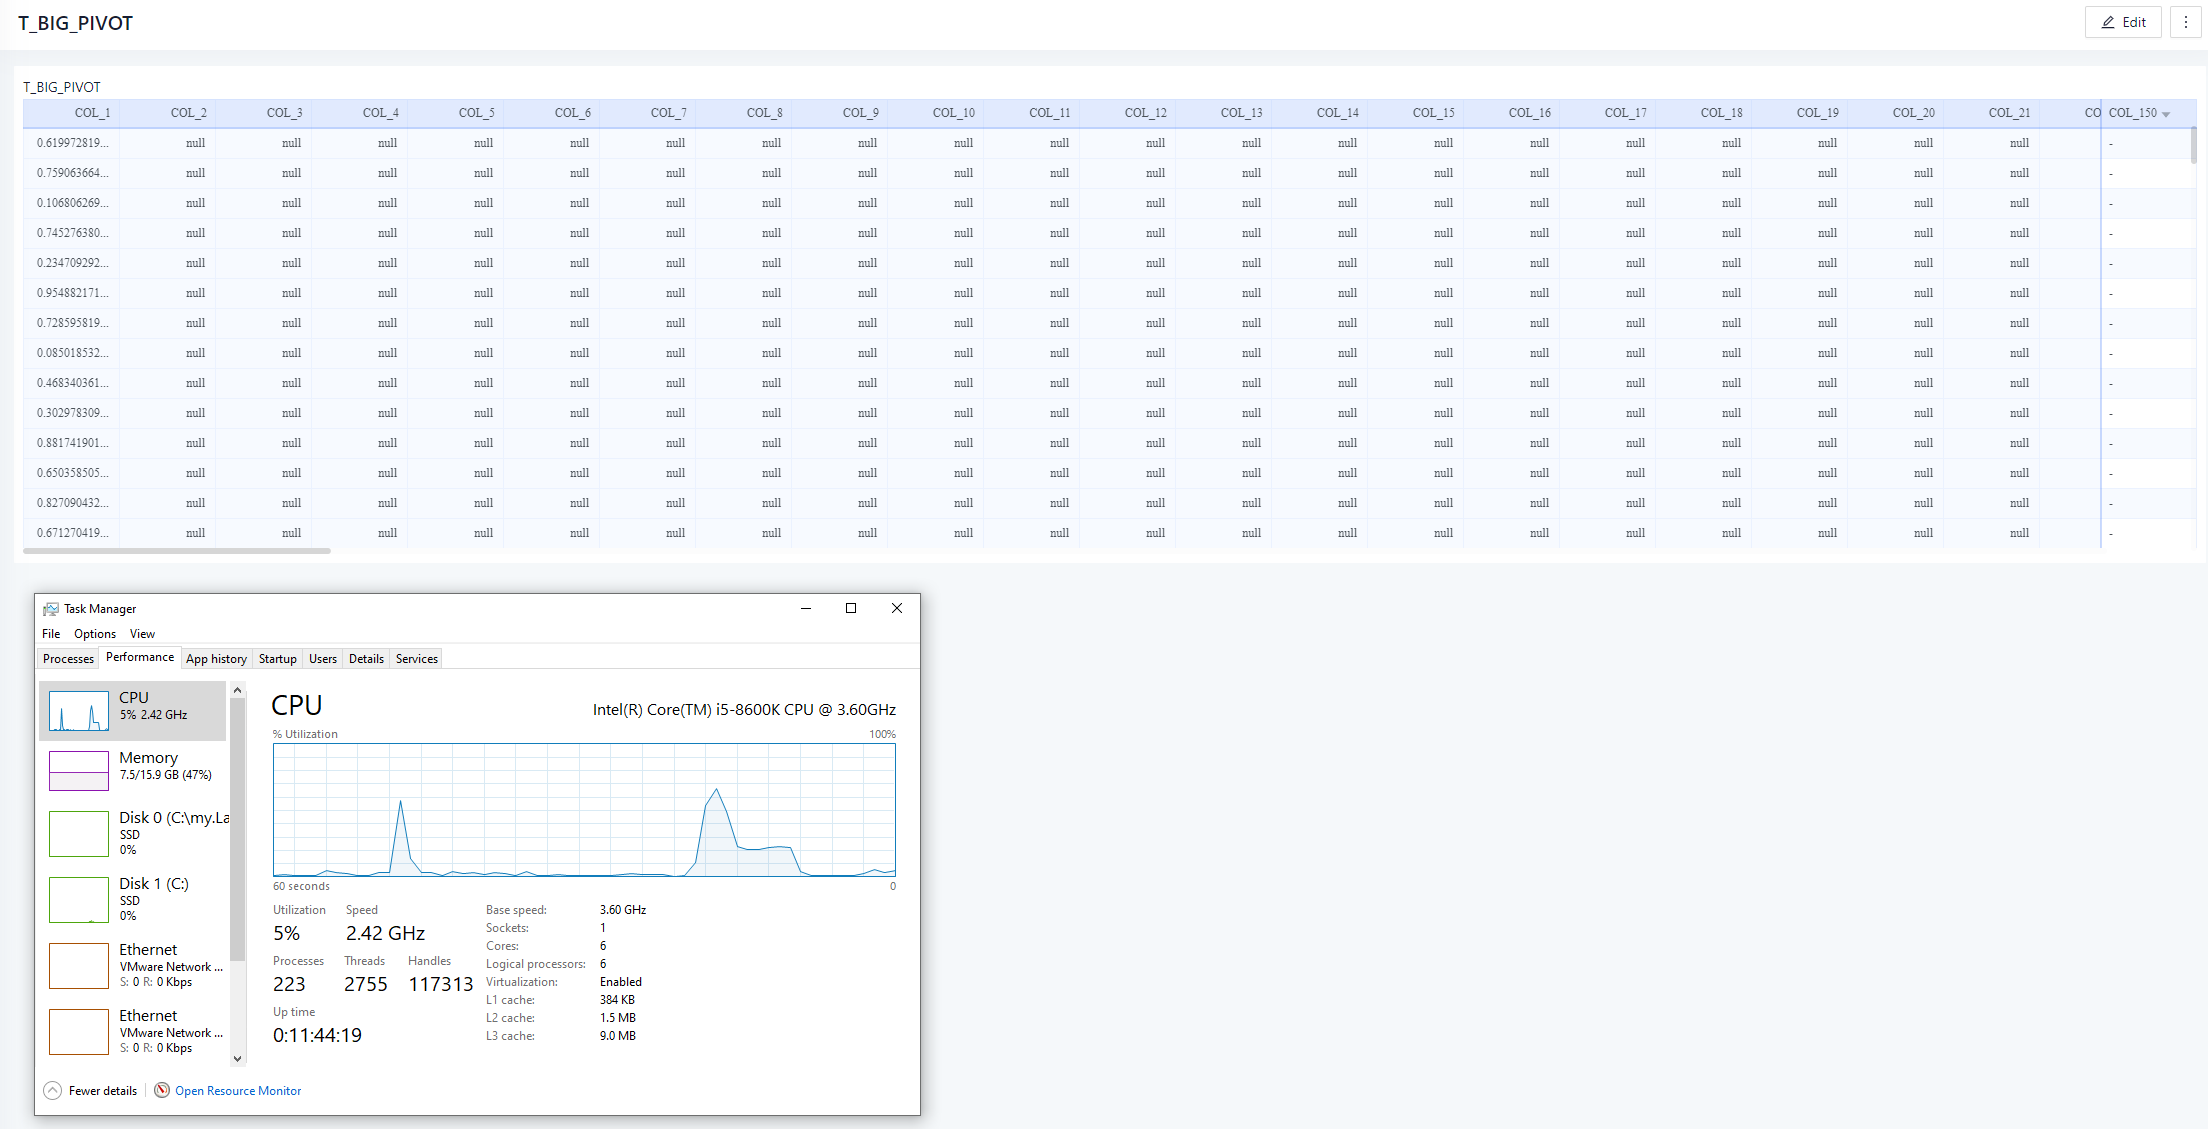Open the View menu
Viewport: 2208px width, 1129px height.
point(142,633)
